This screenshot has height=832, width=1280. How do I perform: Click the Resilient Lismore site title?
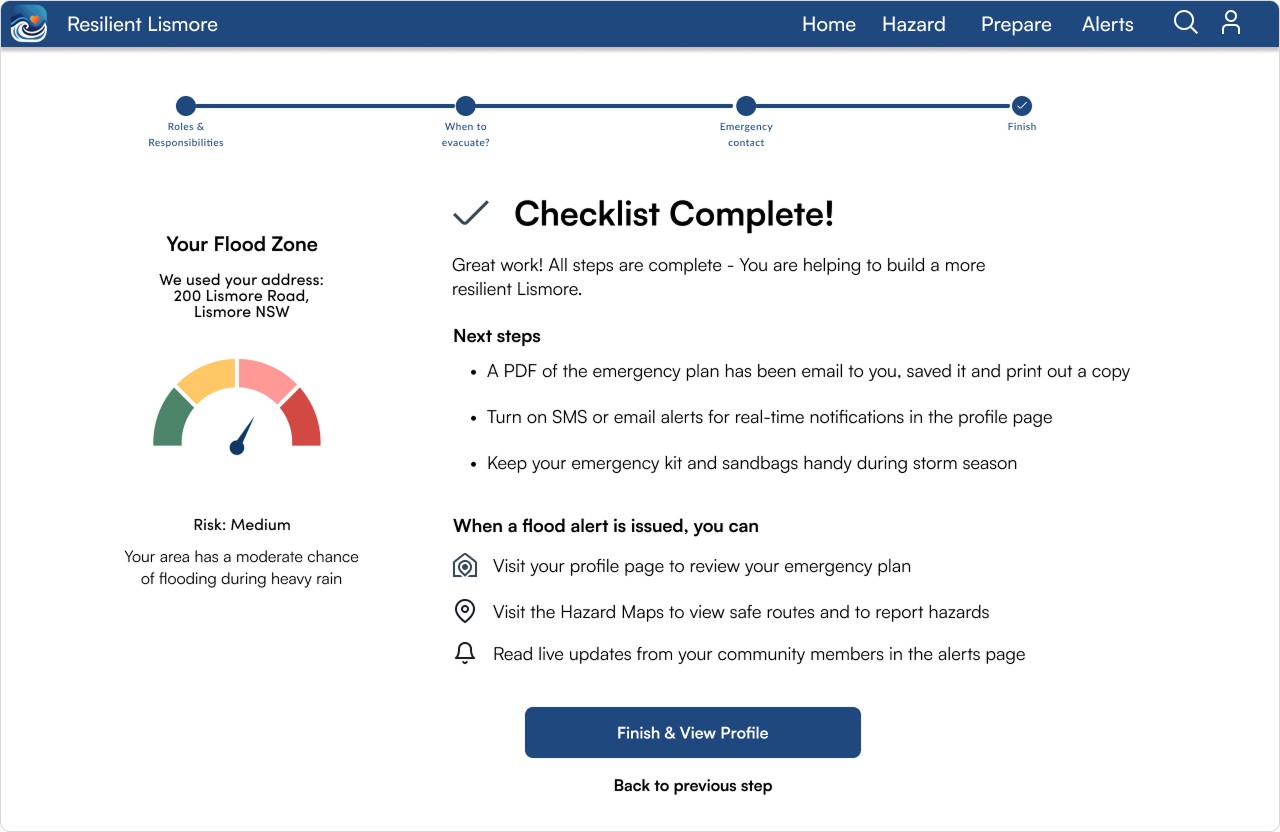(142, 24)
